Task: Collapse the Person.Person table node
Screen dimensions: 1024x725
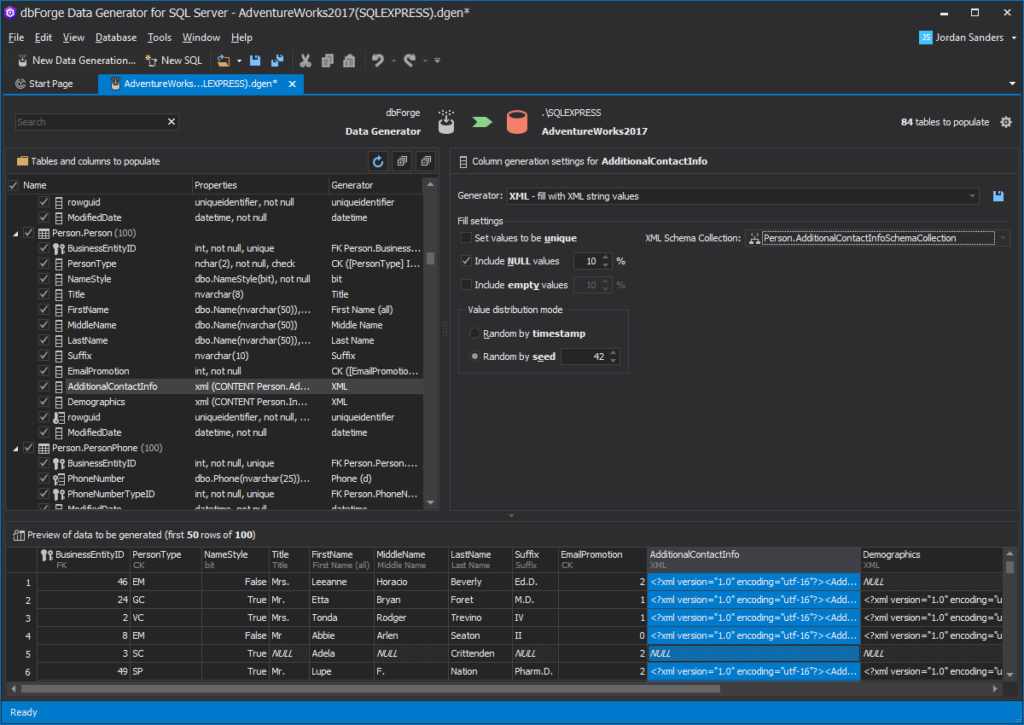Action: coord(16,233)
